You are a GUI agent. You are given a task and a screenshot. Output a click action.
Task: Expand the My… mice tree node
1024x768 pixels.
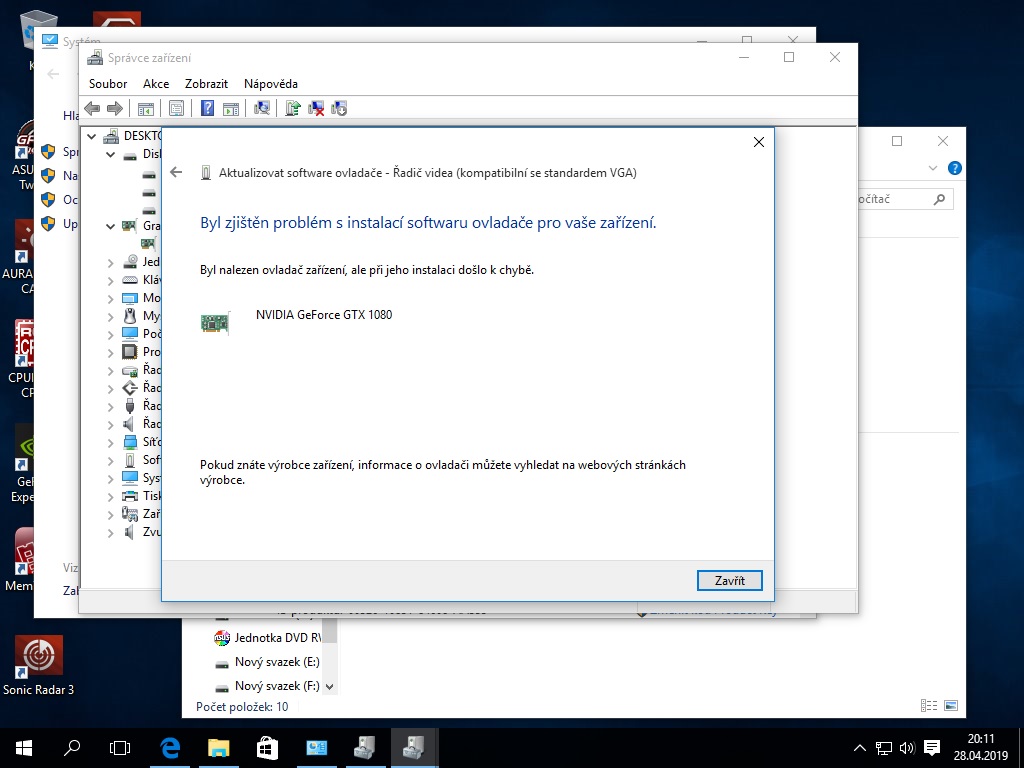pyautogui.click(x=110, y=317)
